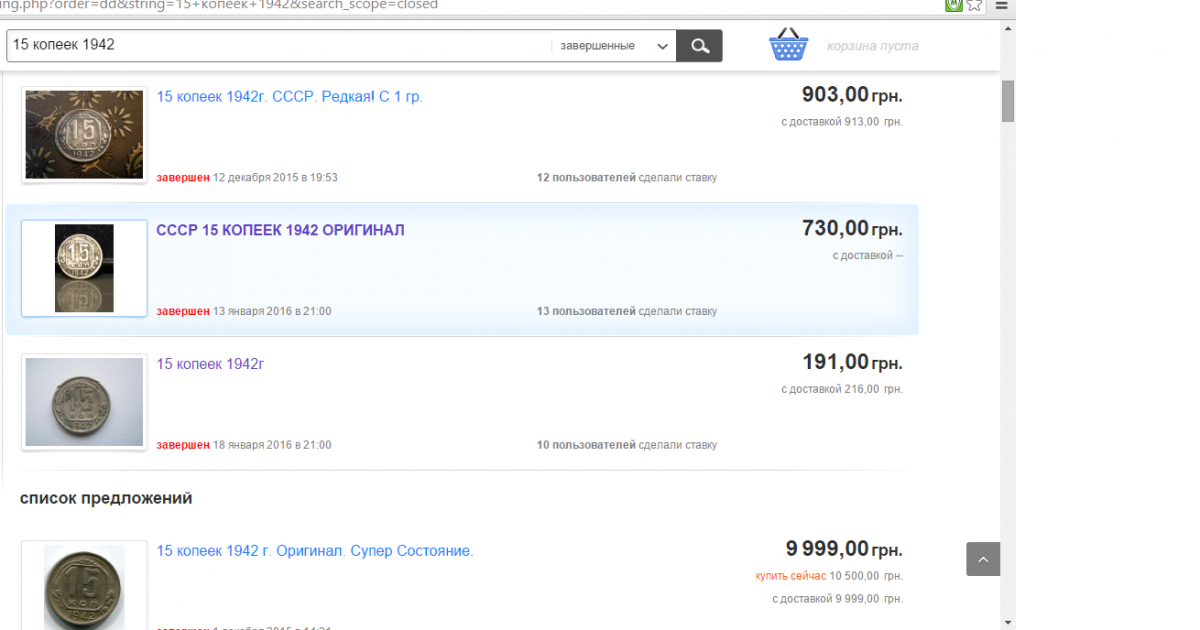Viewport: 1200px width, 630px height.
Task: Click the 903,00 грн. coin thumbnail
Action: [84, 134]
